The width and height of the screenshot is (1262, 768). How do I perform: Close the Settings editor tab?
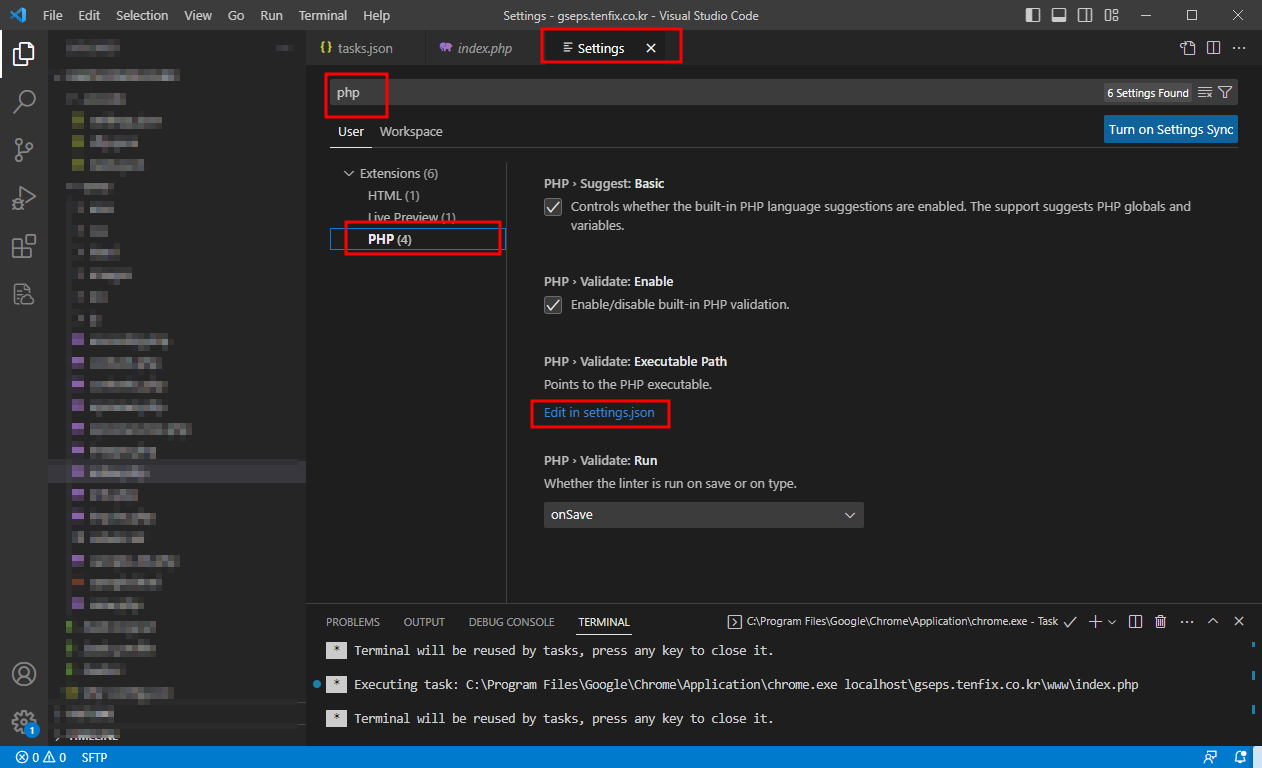(x=651, y=48)
